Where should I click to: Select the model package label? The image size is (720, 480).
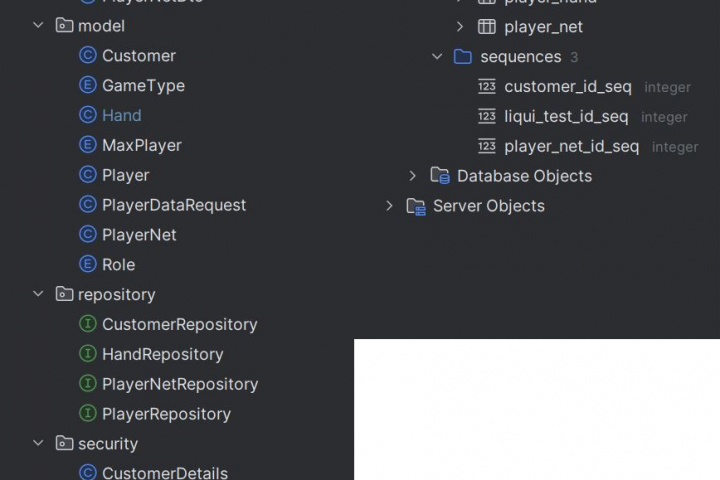coord(101,26)
